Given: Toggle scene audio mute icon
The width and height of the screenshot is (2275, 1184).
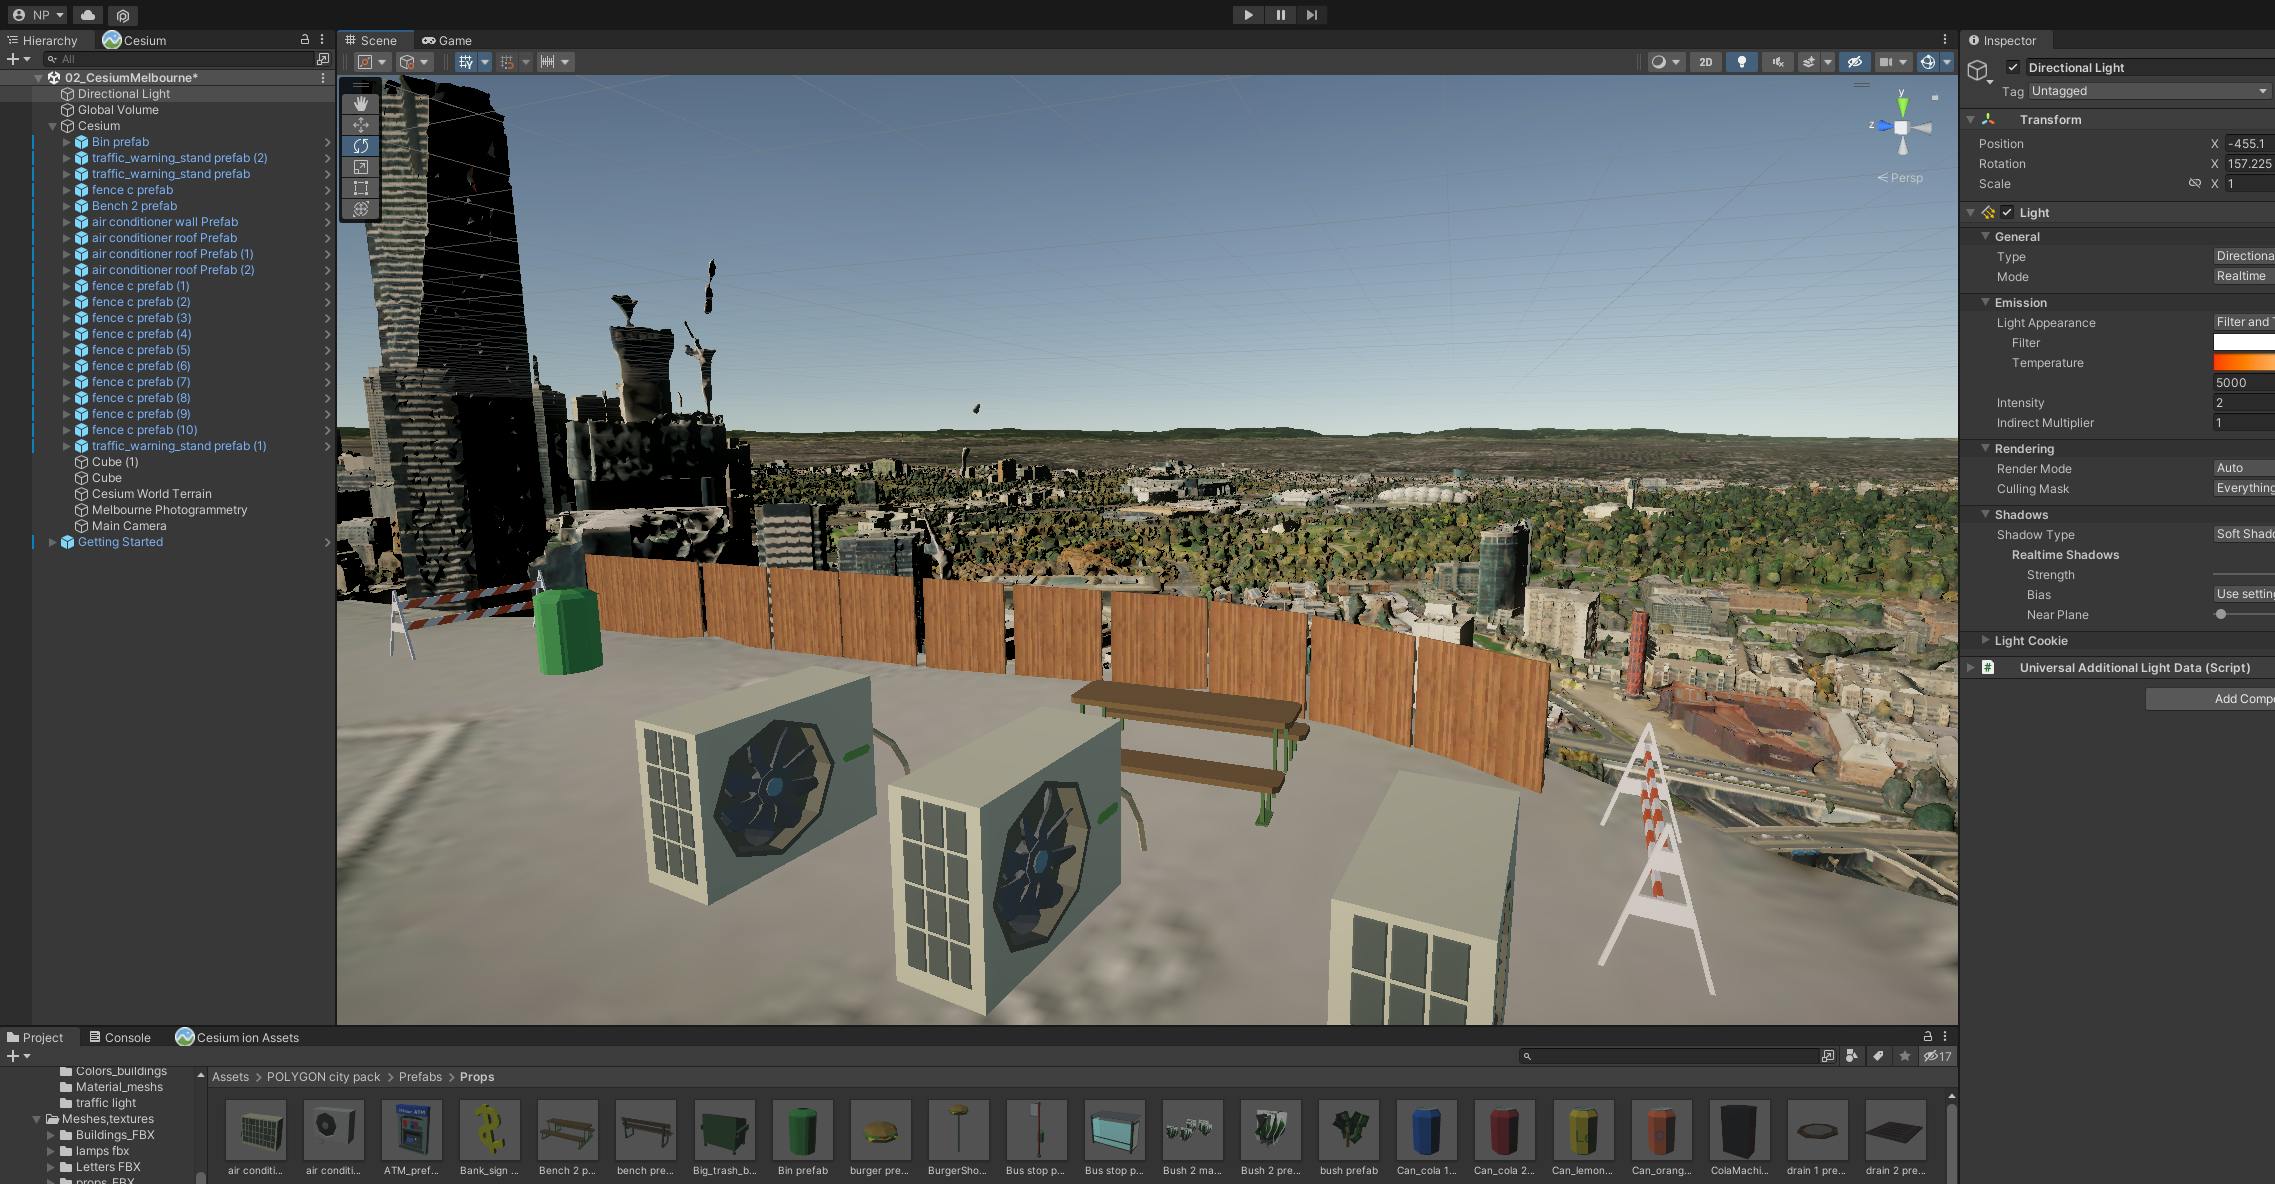Looking at the screenshot, I should tap(1777, 62).
